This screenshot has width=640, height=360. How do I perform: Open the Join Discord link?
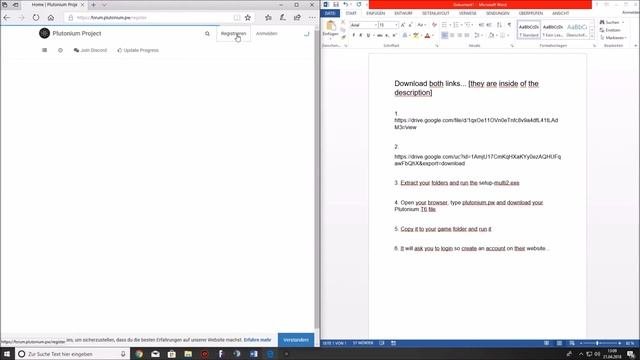(90, 50)
